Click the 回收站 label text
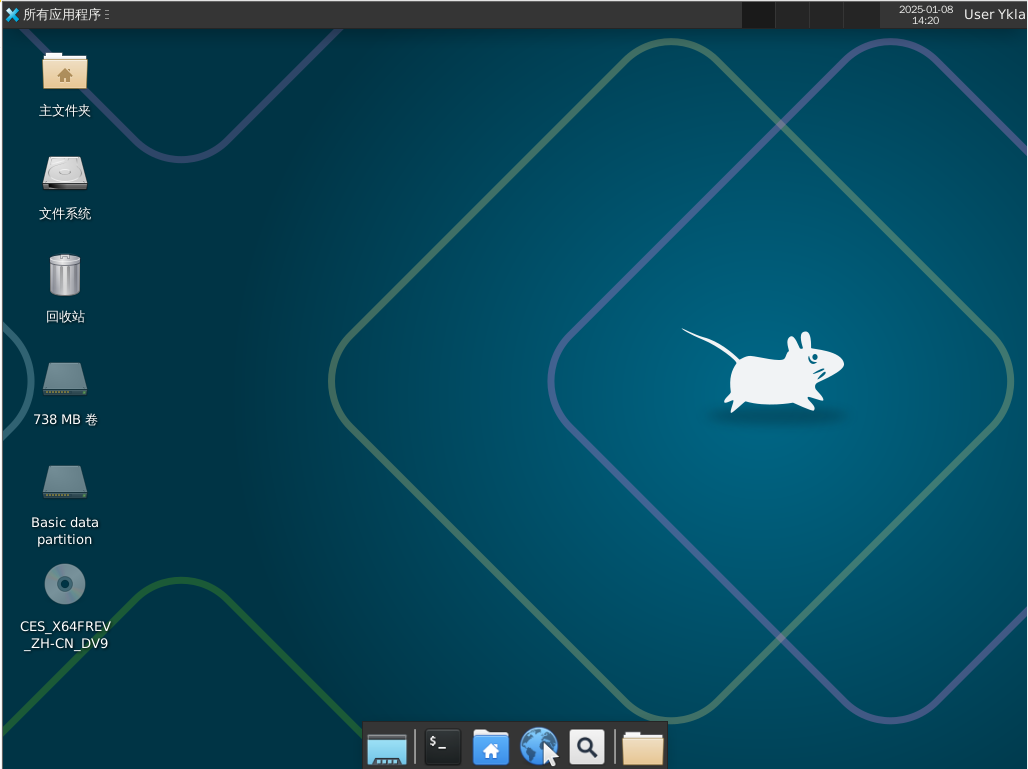1028x769 pixels. 65,317
